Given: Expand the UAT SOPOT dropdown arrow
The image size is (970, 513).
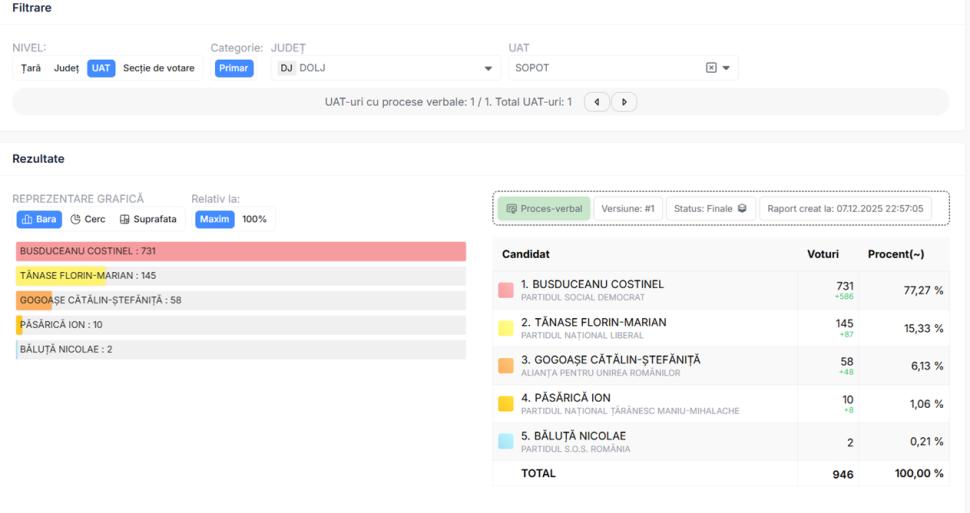Looking at the screenshot, I should point(726,69).
